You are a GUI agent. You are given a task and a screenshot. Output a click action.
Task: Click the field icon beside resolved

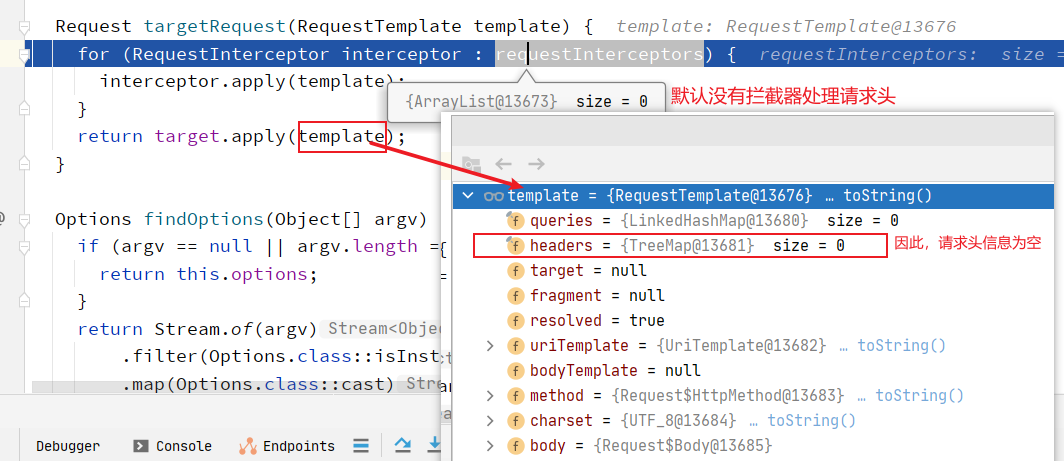[516, 320]
